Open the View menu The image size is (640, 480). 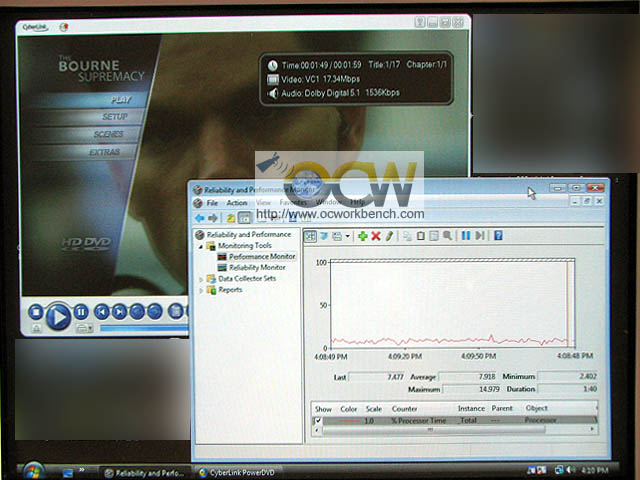click(263, 202)
